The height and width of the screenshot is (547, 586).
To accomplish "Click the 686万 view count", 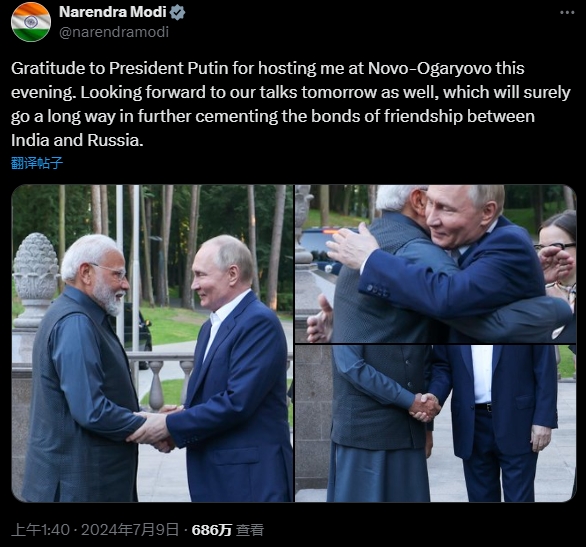I will [x=212, y=530].
